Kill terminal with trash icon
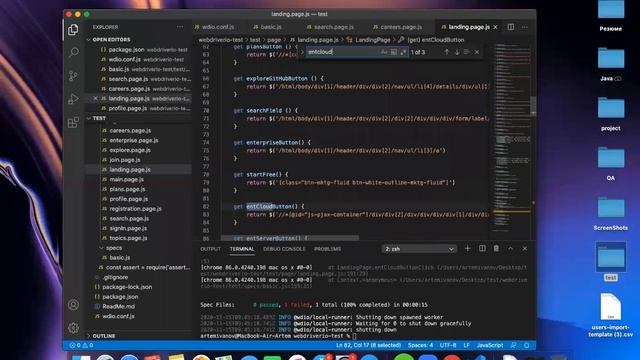 (x=496, y=249)
